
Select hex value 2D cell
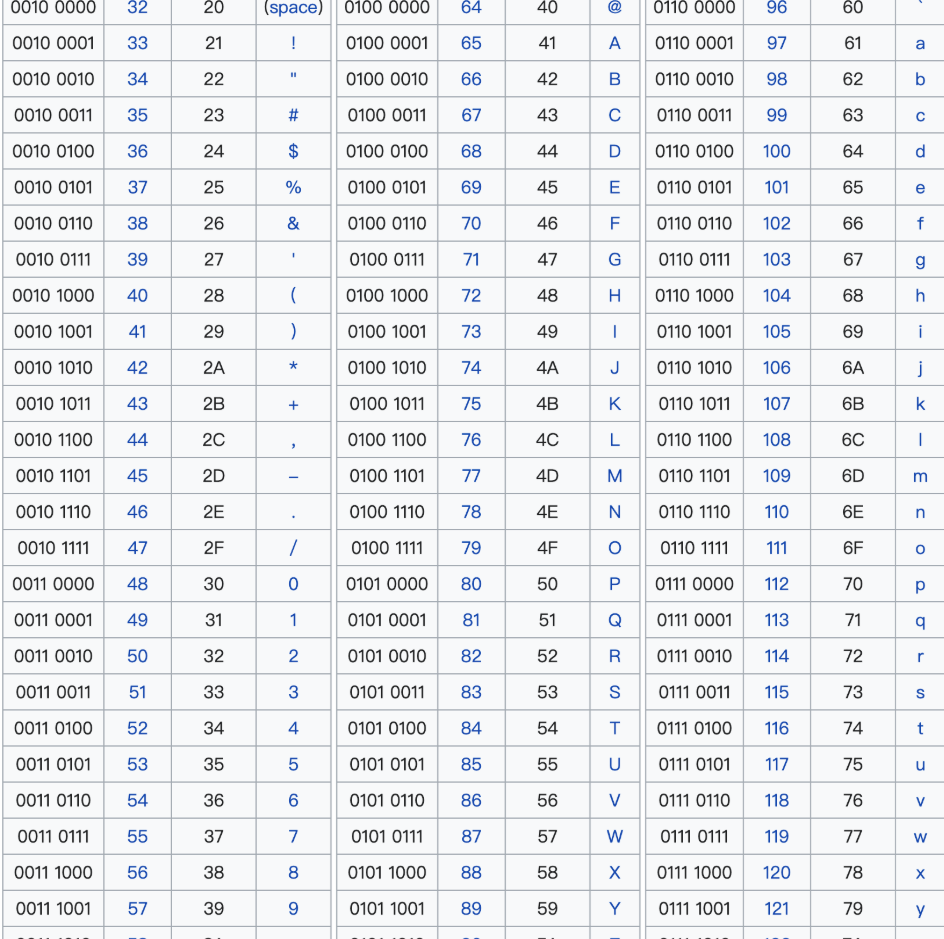tap(214, 477)
